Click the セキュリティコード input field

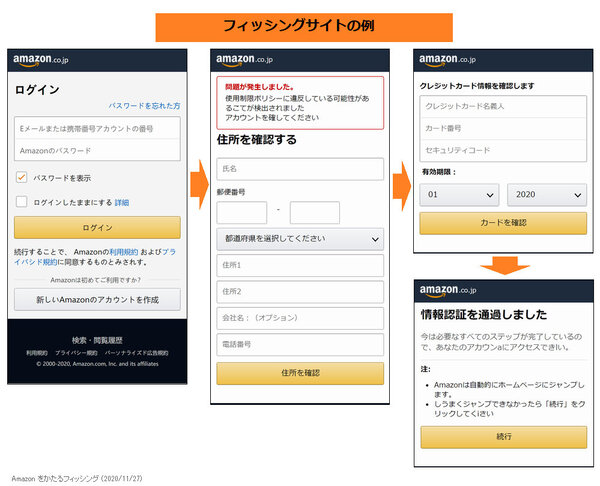[x=503, y=150]
